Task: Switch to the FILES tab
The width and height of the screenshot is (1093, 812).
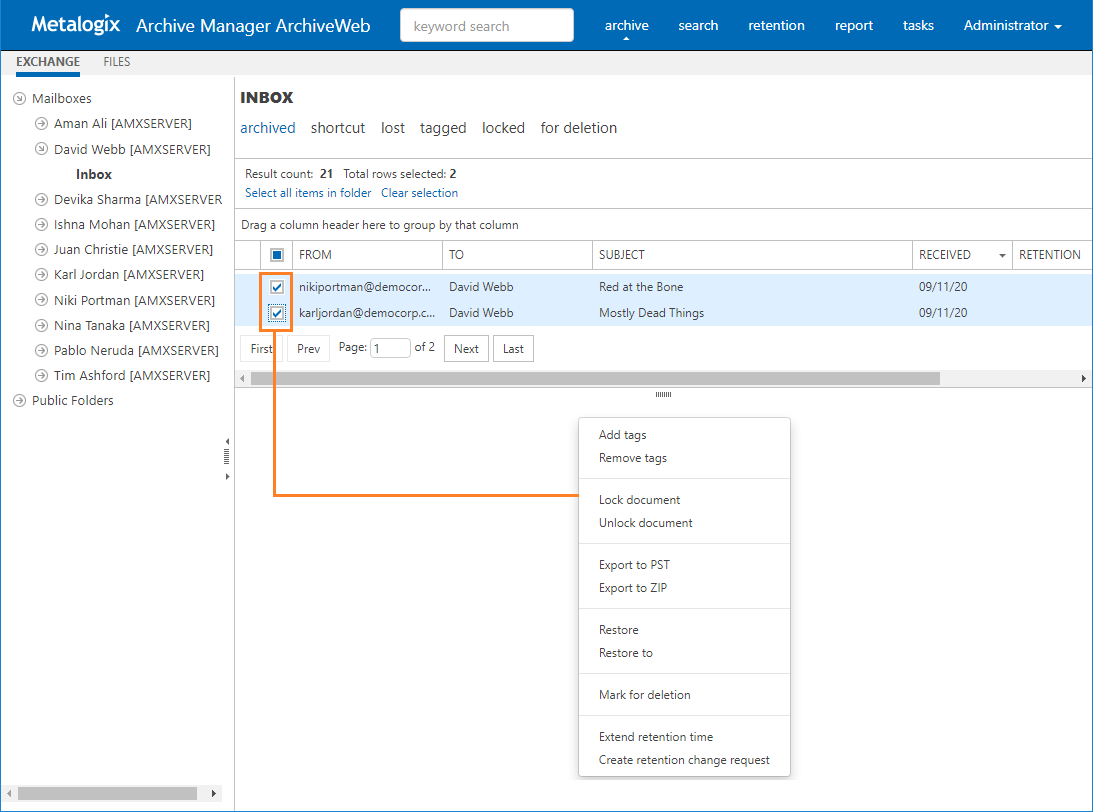Action: tap(117, 62)
